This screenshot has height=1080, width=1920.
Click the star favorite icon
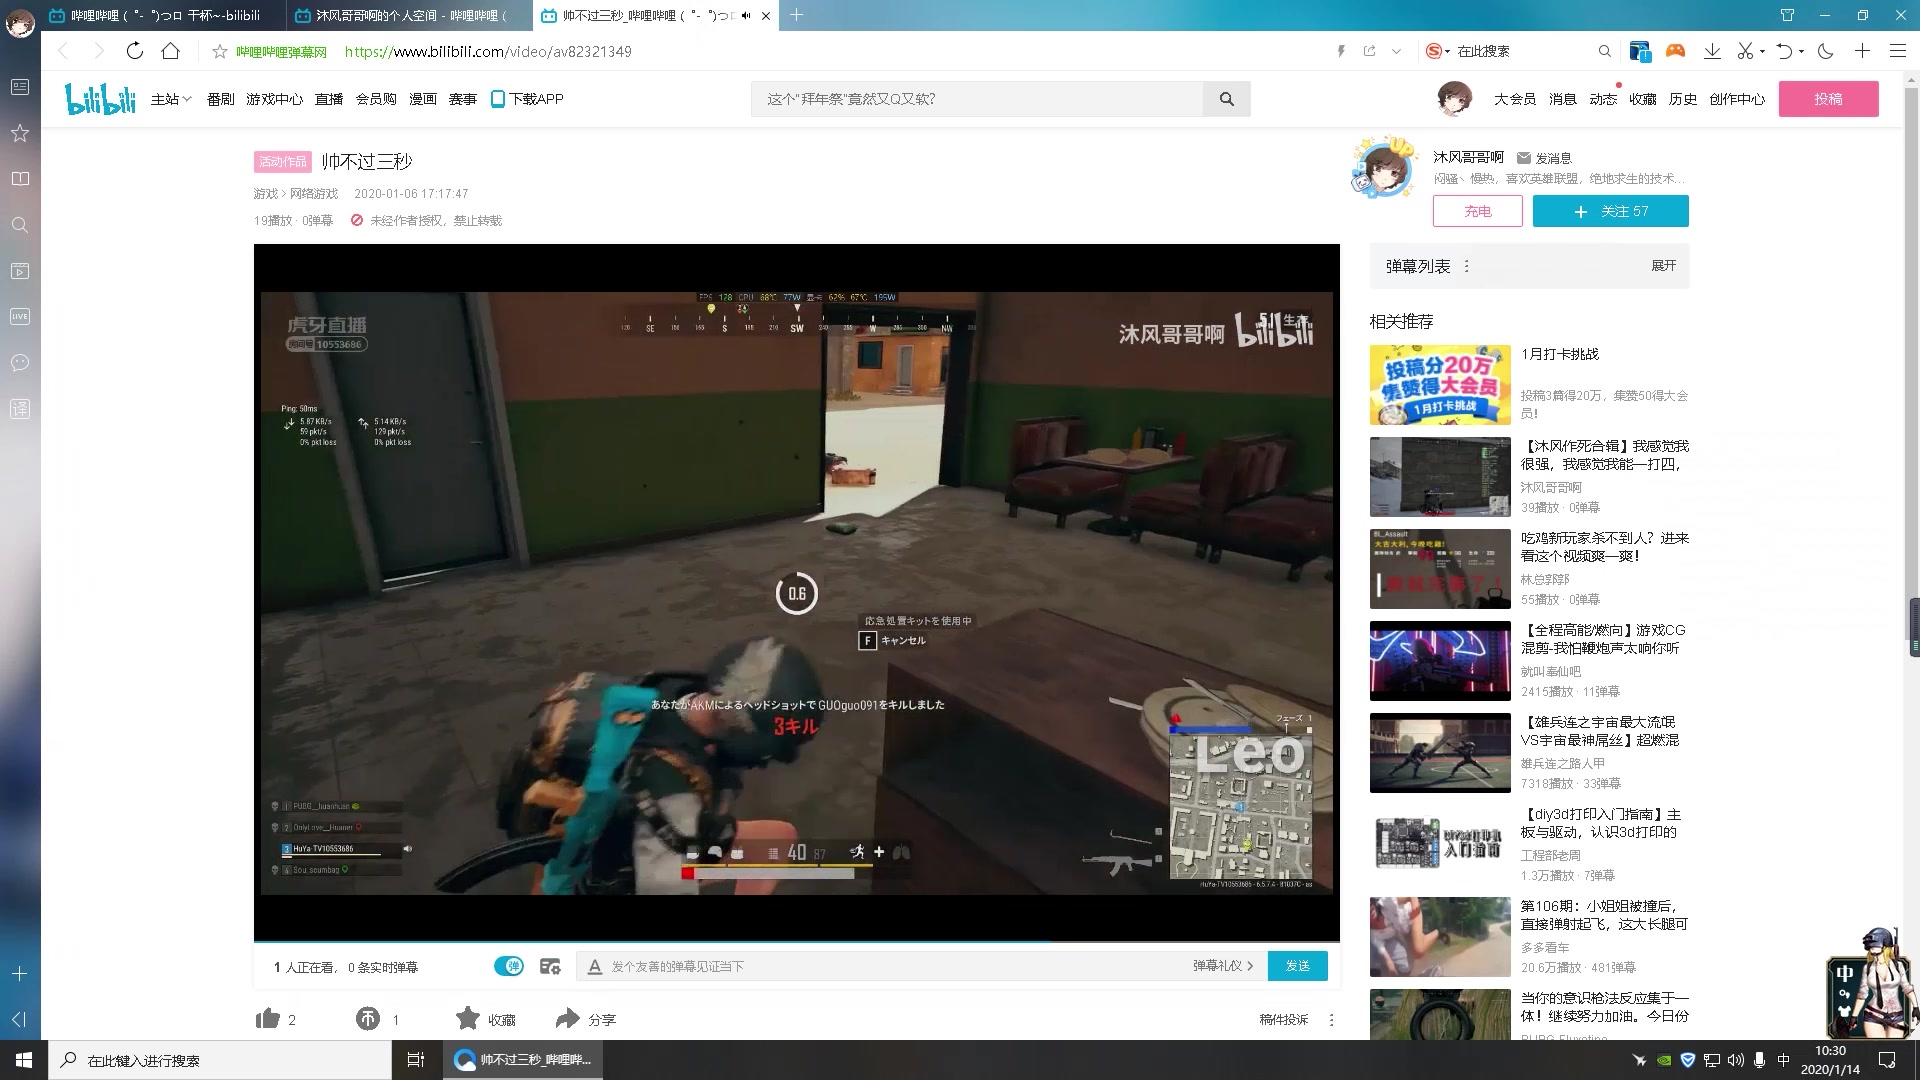click(x=467, y=1019)
